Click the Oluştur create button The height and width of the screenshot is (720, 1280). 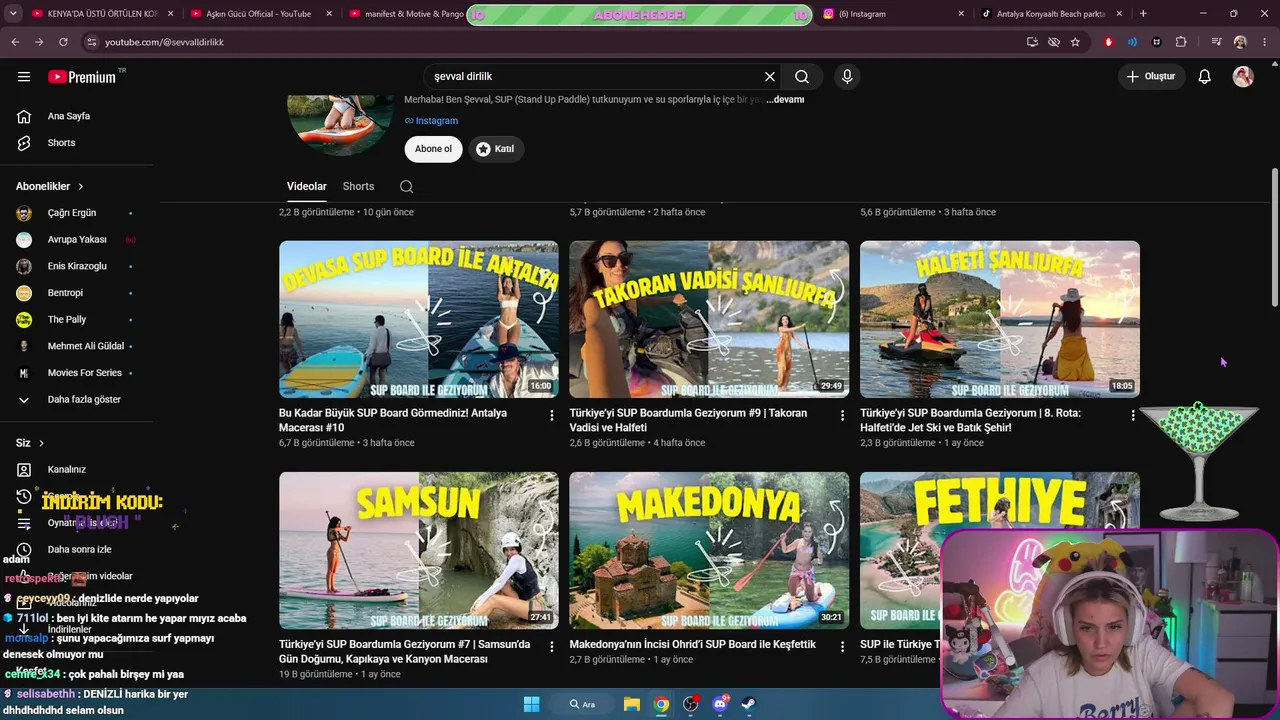(x=1151, y=77)
